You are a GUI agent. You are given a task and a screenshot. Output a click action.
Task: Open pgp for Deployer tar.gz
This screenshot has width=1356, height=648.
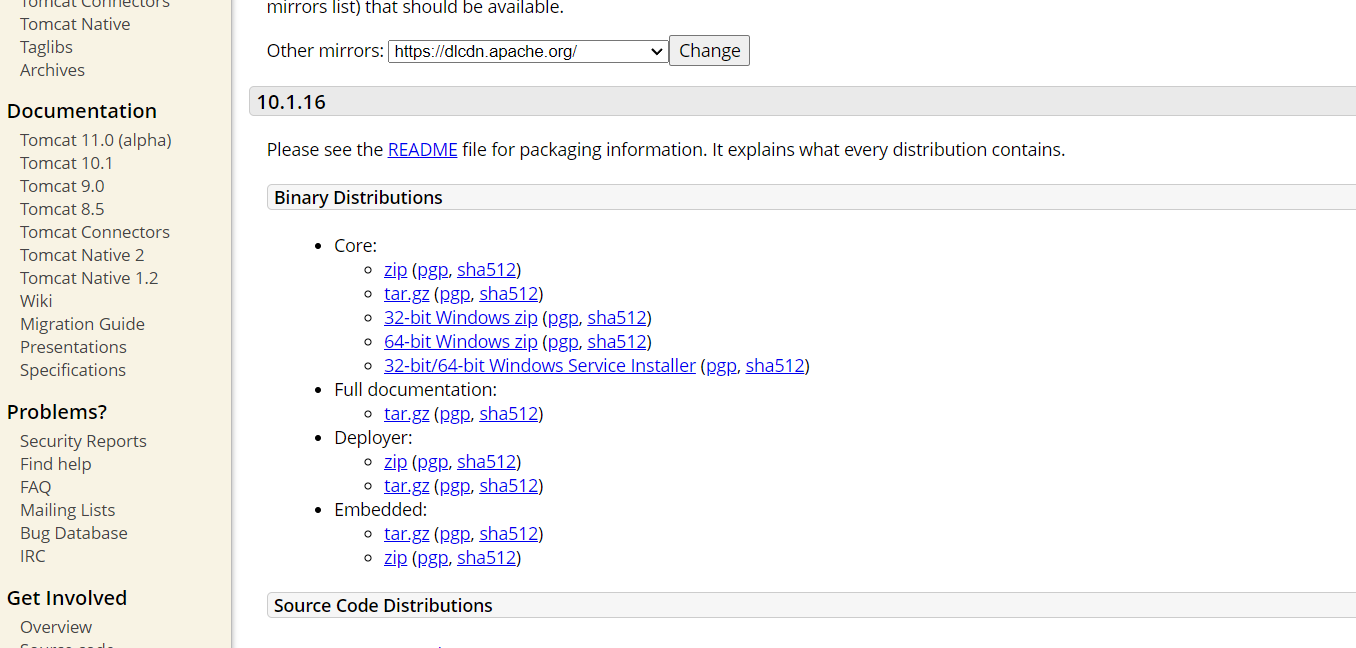[454, 486]
